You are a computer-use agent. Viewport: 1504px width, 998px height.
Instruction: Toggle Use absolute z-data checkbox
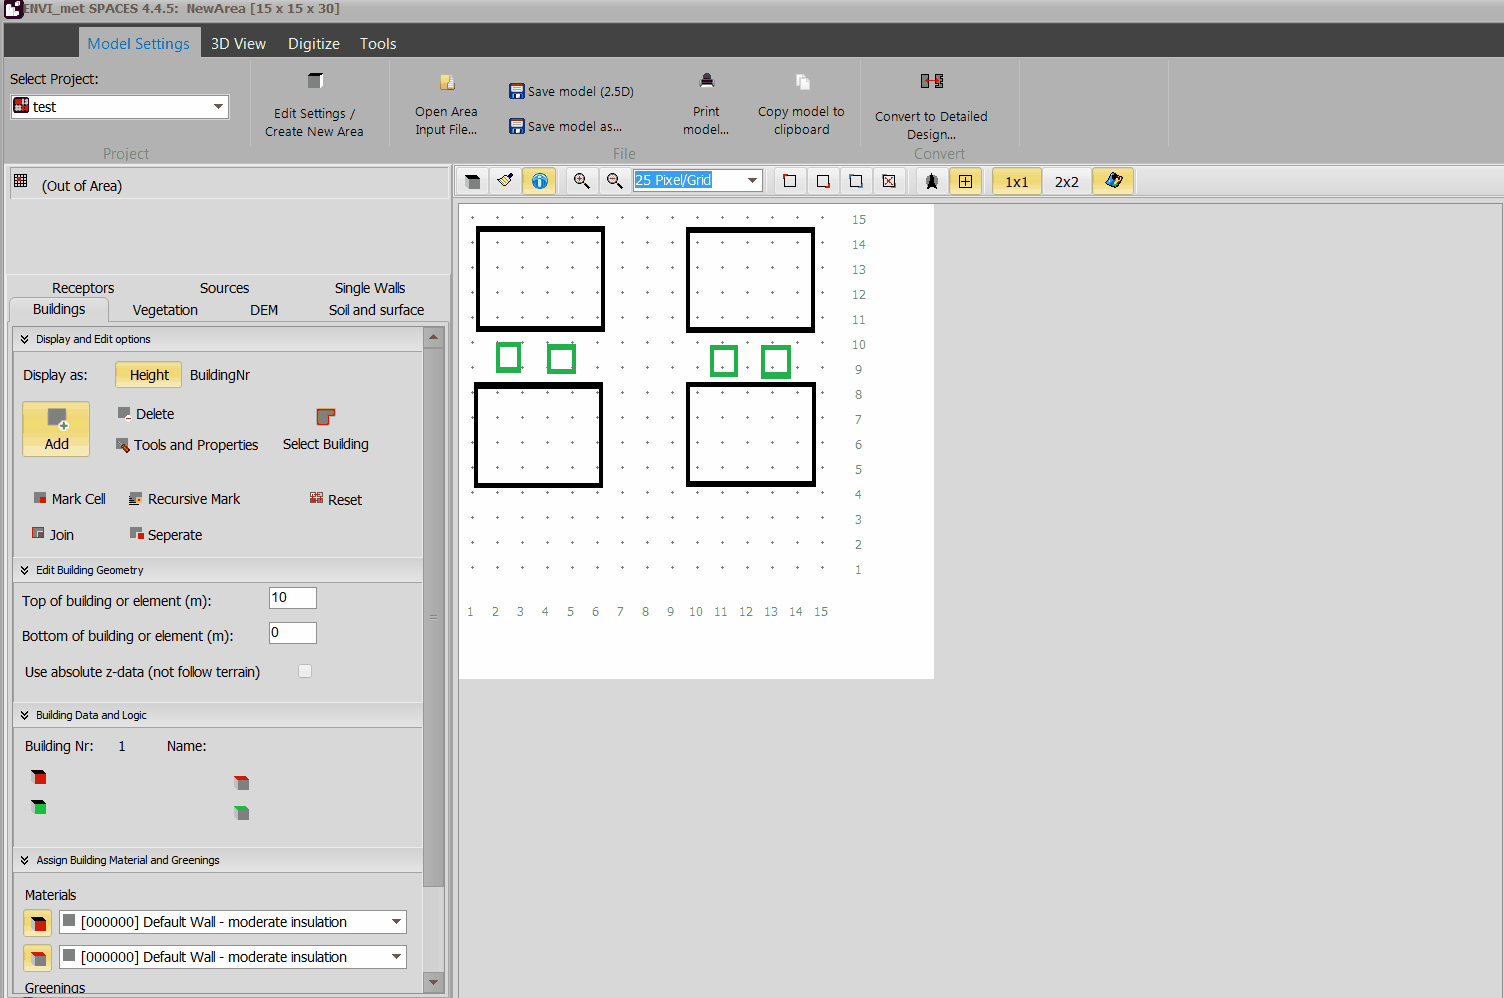tap(305, 671)
